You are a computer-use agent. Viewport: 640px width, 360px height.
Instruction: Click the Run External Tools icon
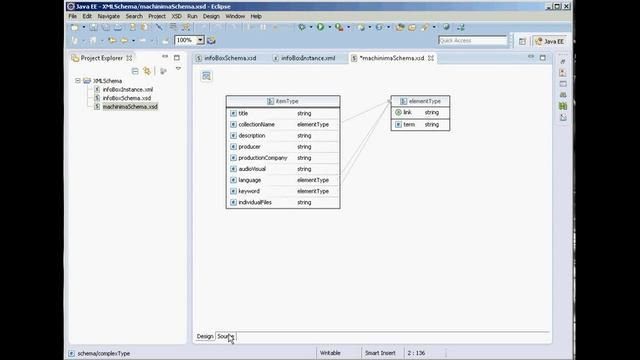pyautogui.click(x=339, y=27)
